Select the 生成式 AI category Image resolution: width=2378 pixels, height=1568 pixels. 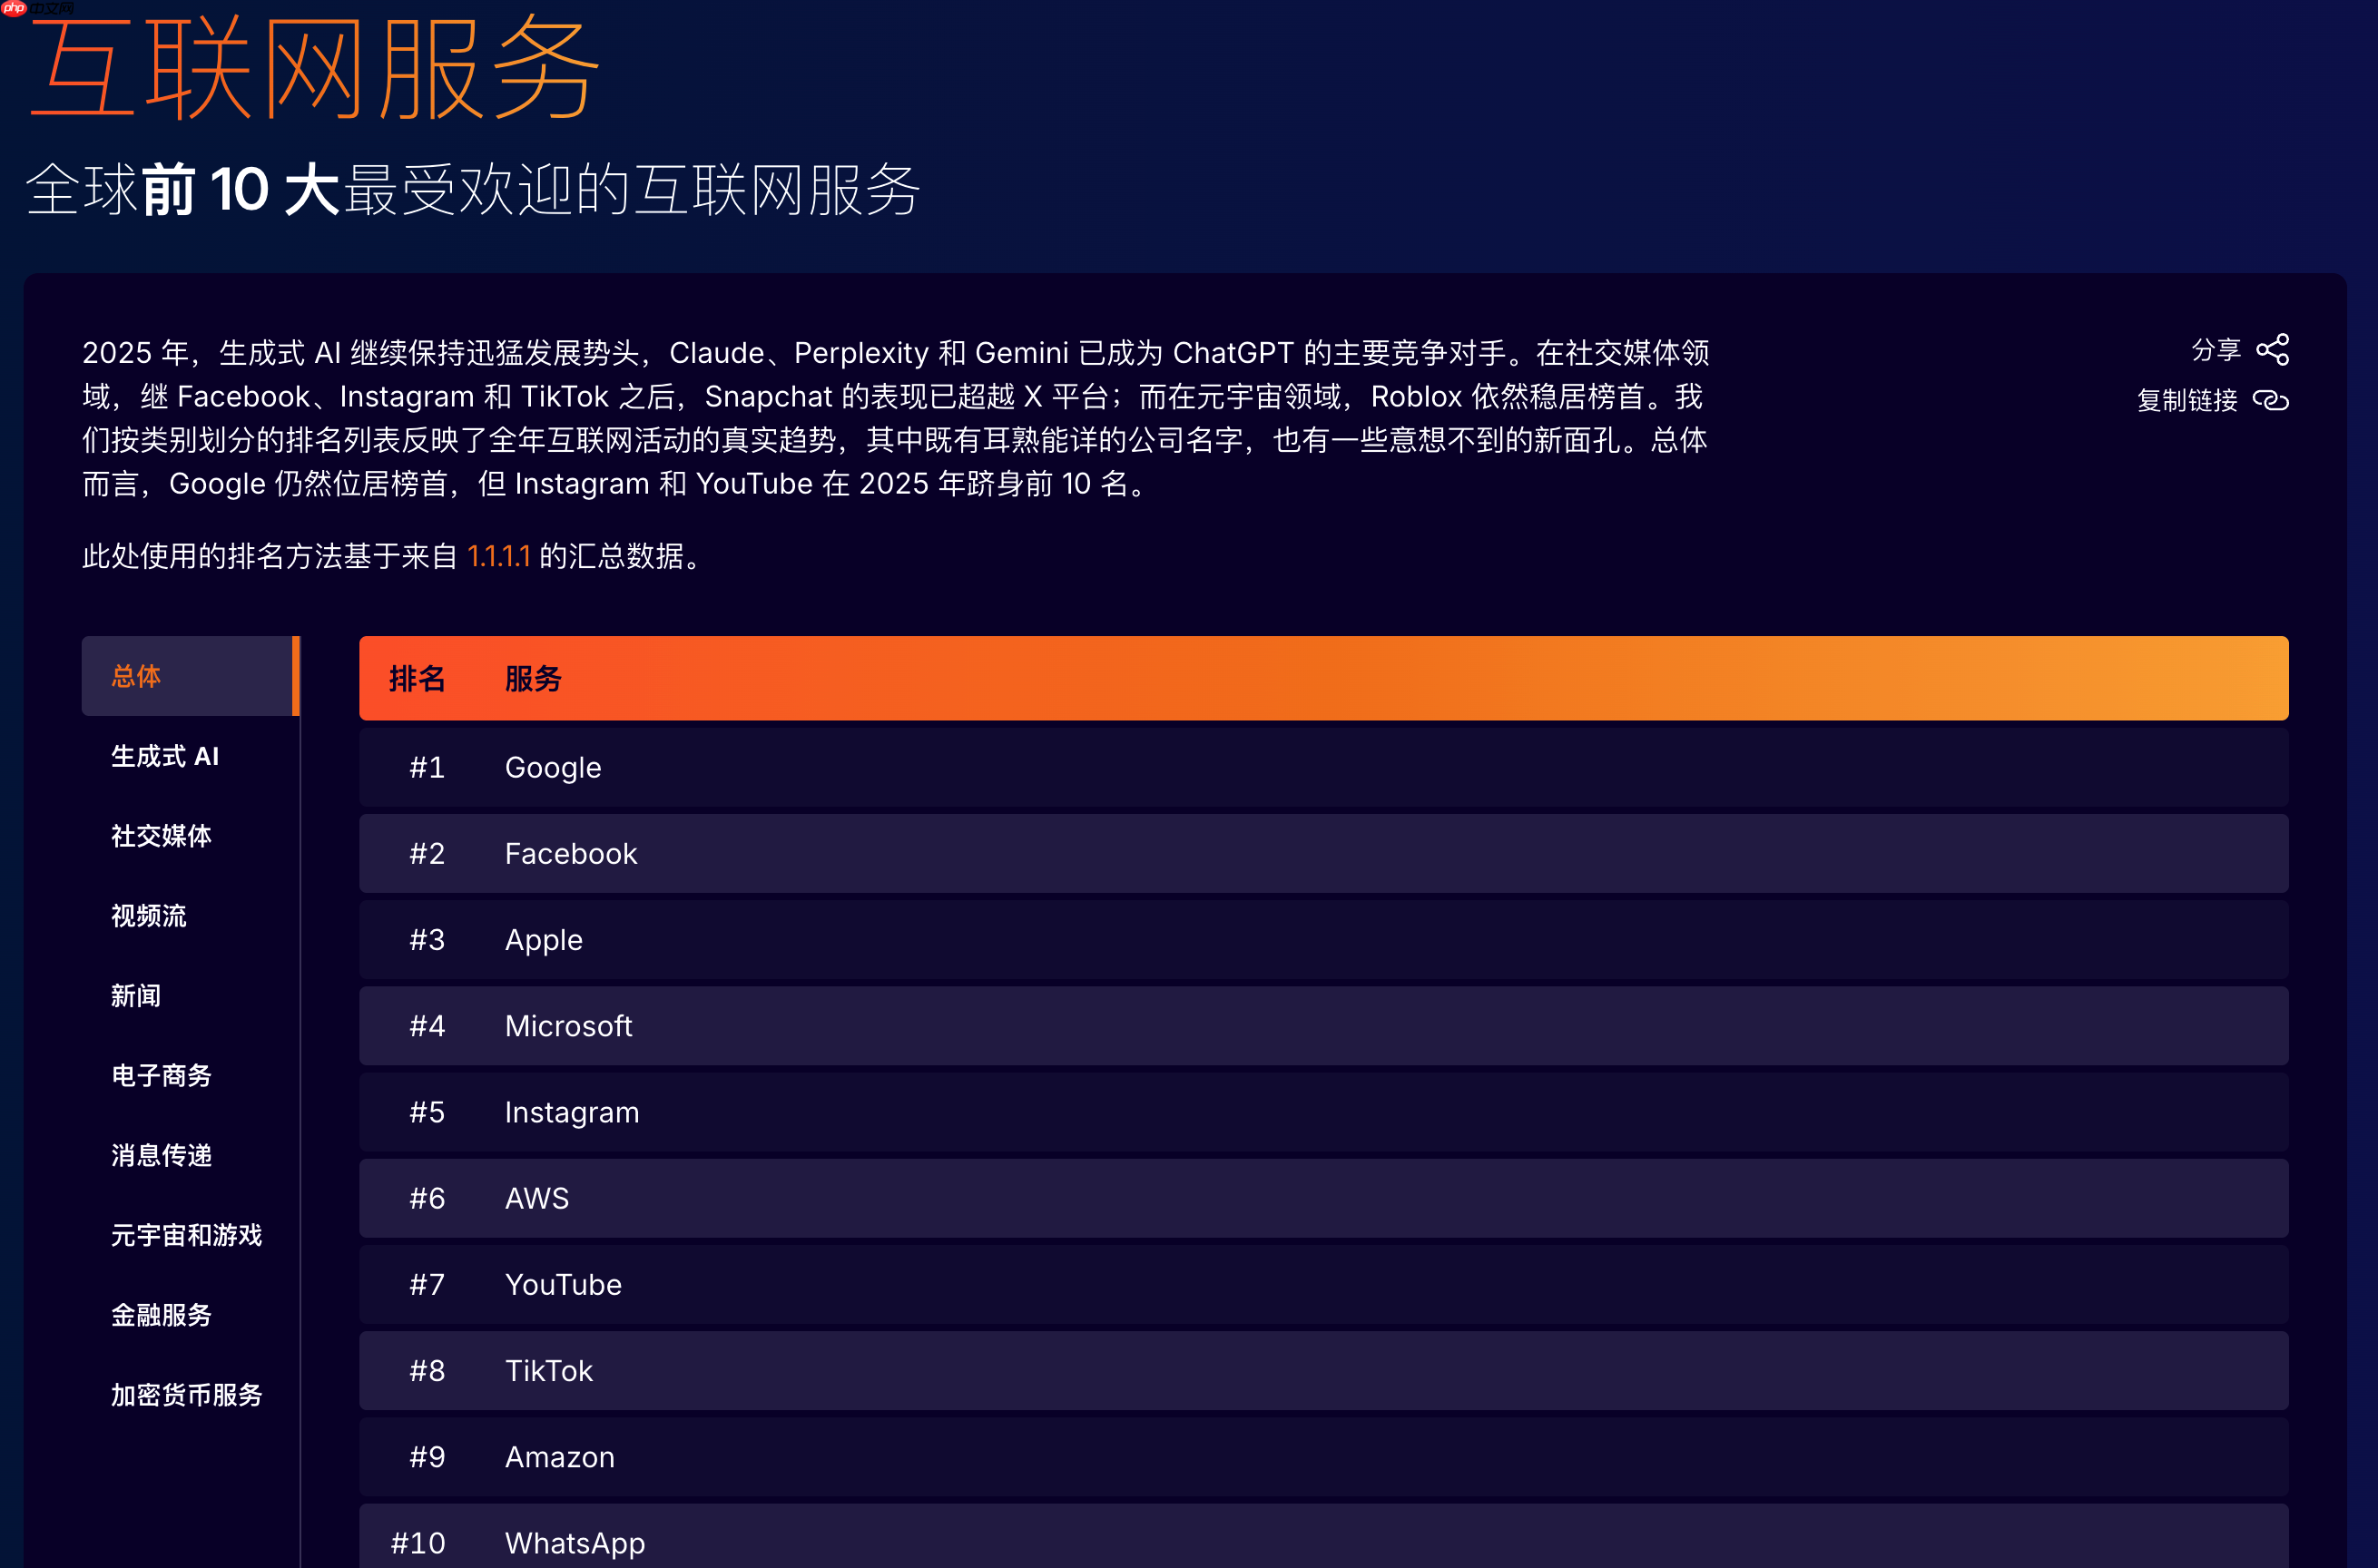[x=165, y=757]
